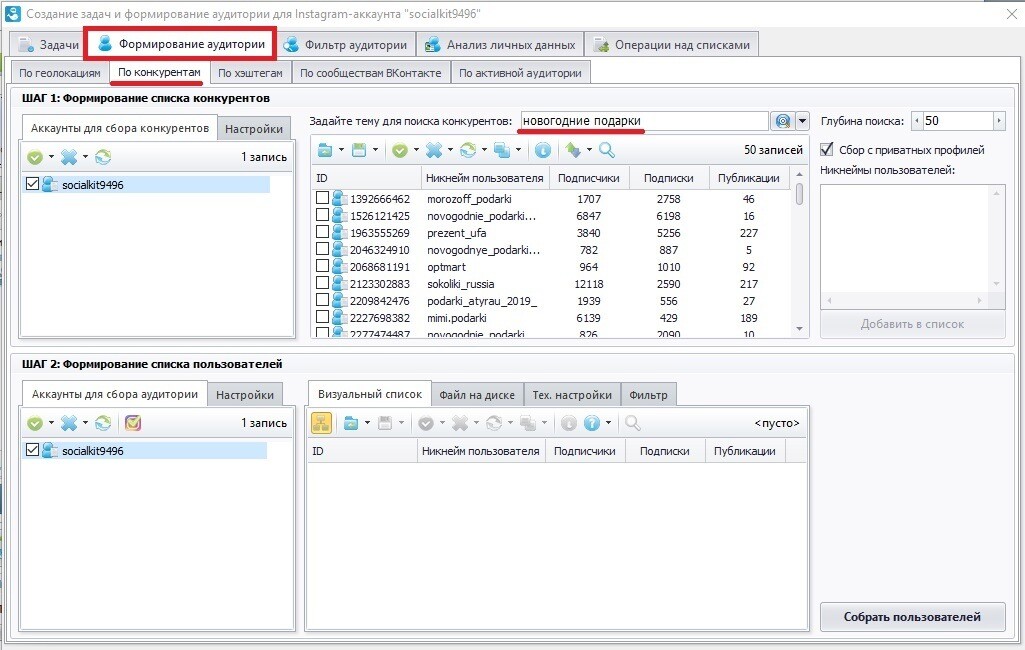Click the 'Собрать пользователей' button
The width and height of the screenshot is (1025, 650).
[912, 617]
